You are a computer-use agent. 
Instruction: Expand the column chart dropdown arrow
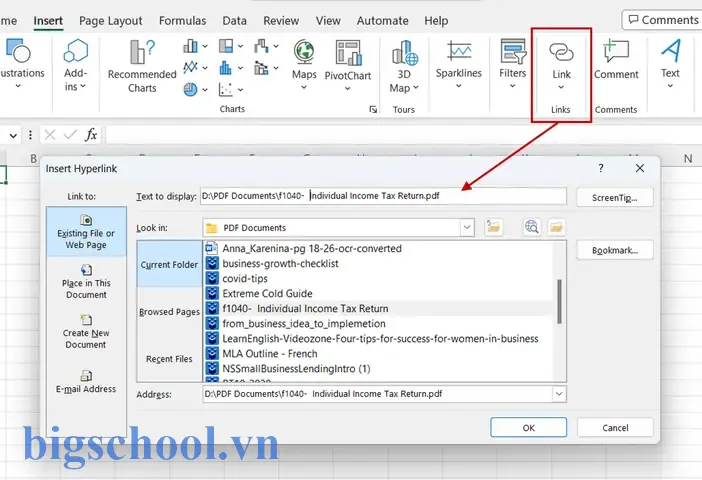pyautogui.click(x=205, y=46)
